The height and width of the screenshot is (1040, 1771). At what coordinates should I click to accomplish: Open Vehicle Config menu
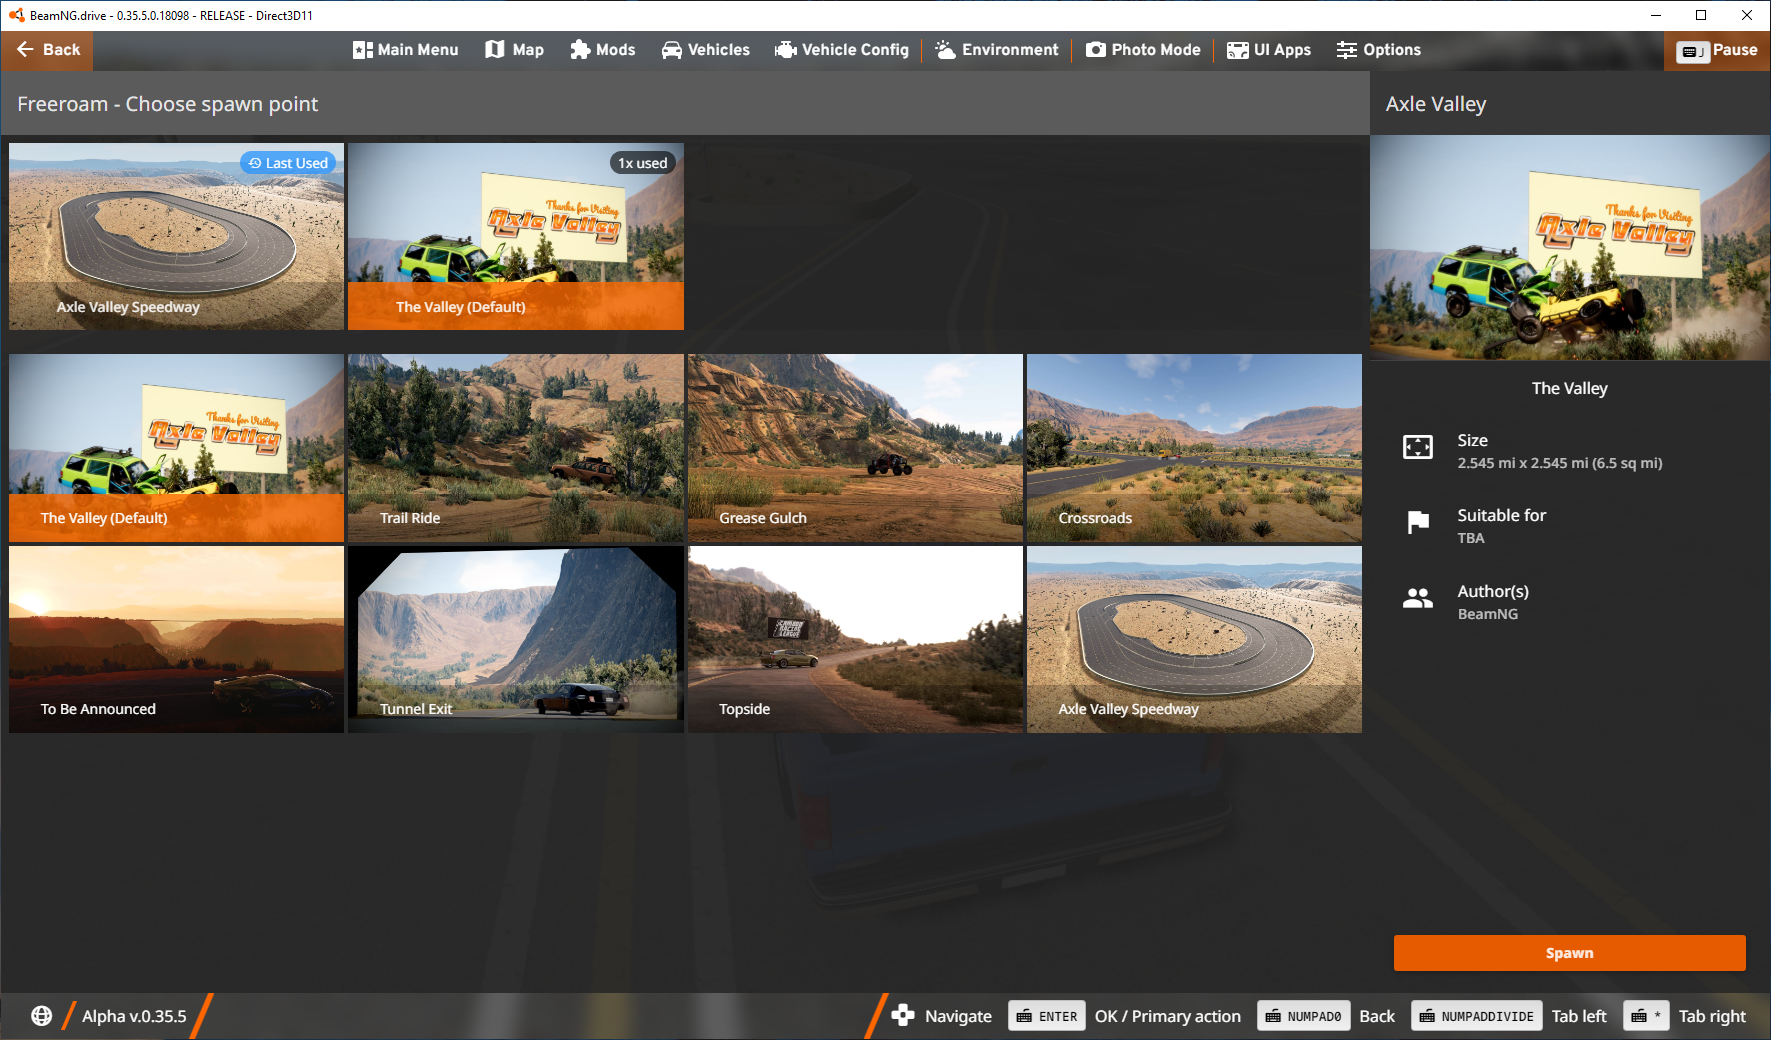coord(841,50)
